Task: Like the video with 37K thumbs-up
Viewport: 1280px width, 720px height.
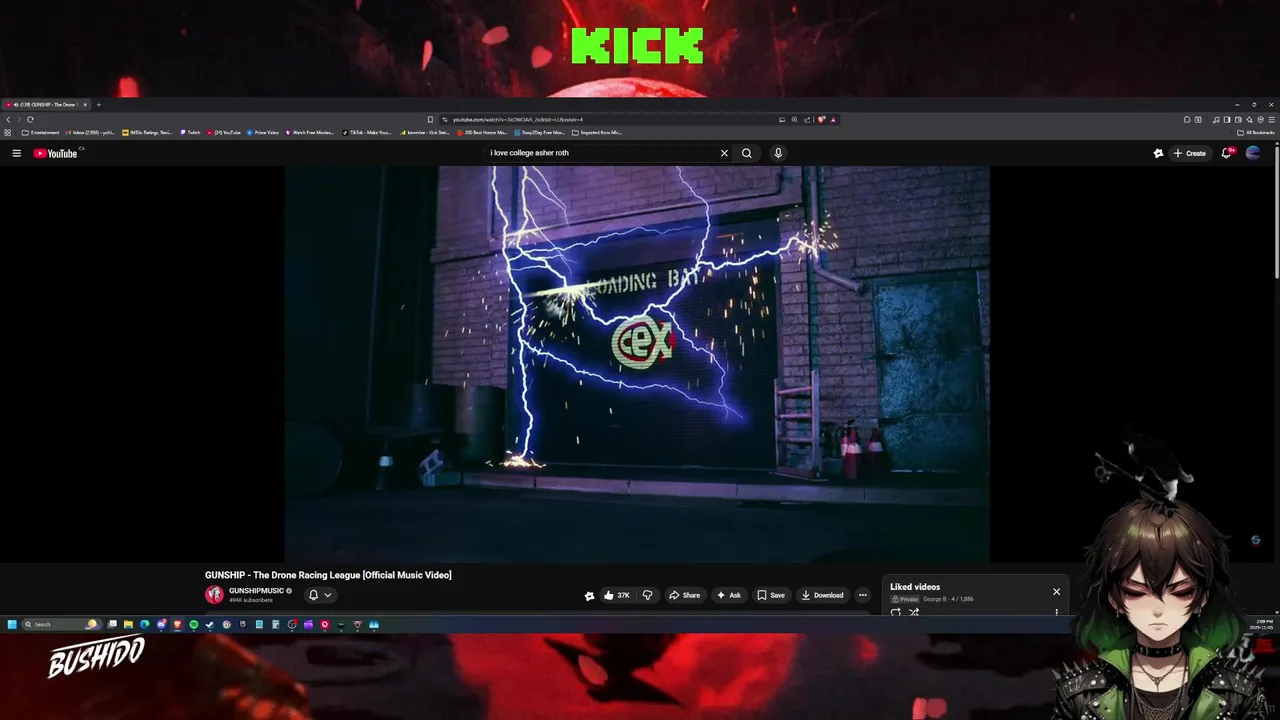Action: 616,595
